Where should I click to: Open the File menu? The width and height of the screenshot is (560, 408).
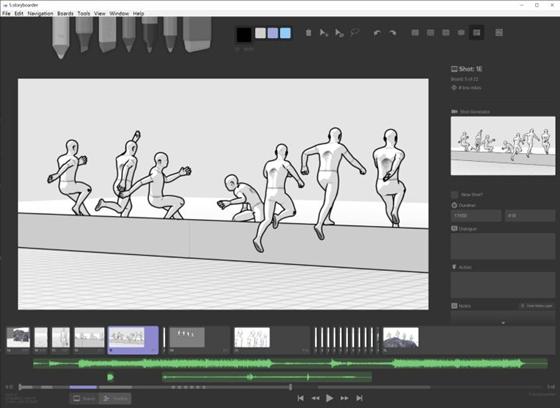point(6,14)
